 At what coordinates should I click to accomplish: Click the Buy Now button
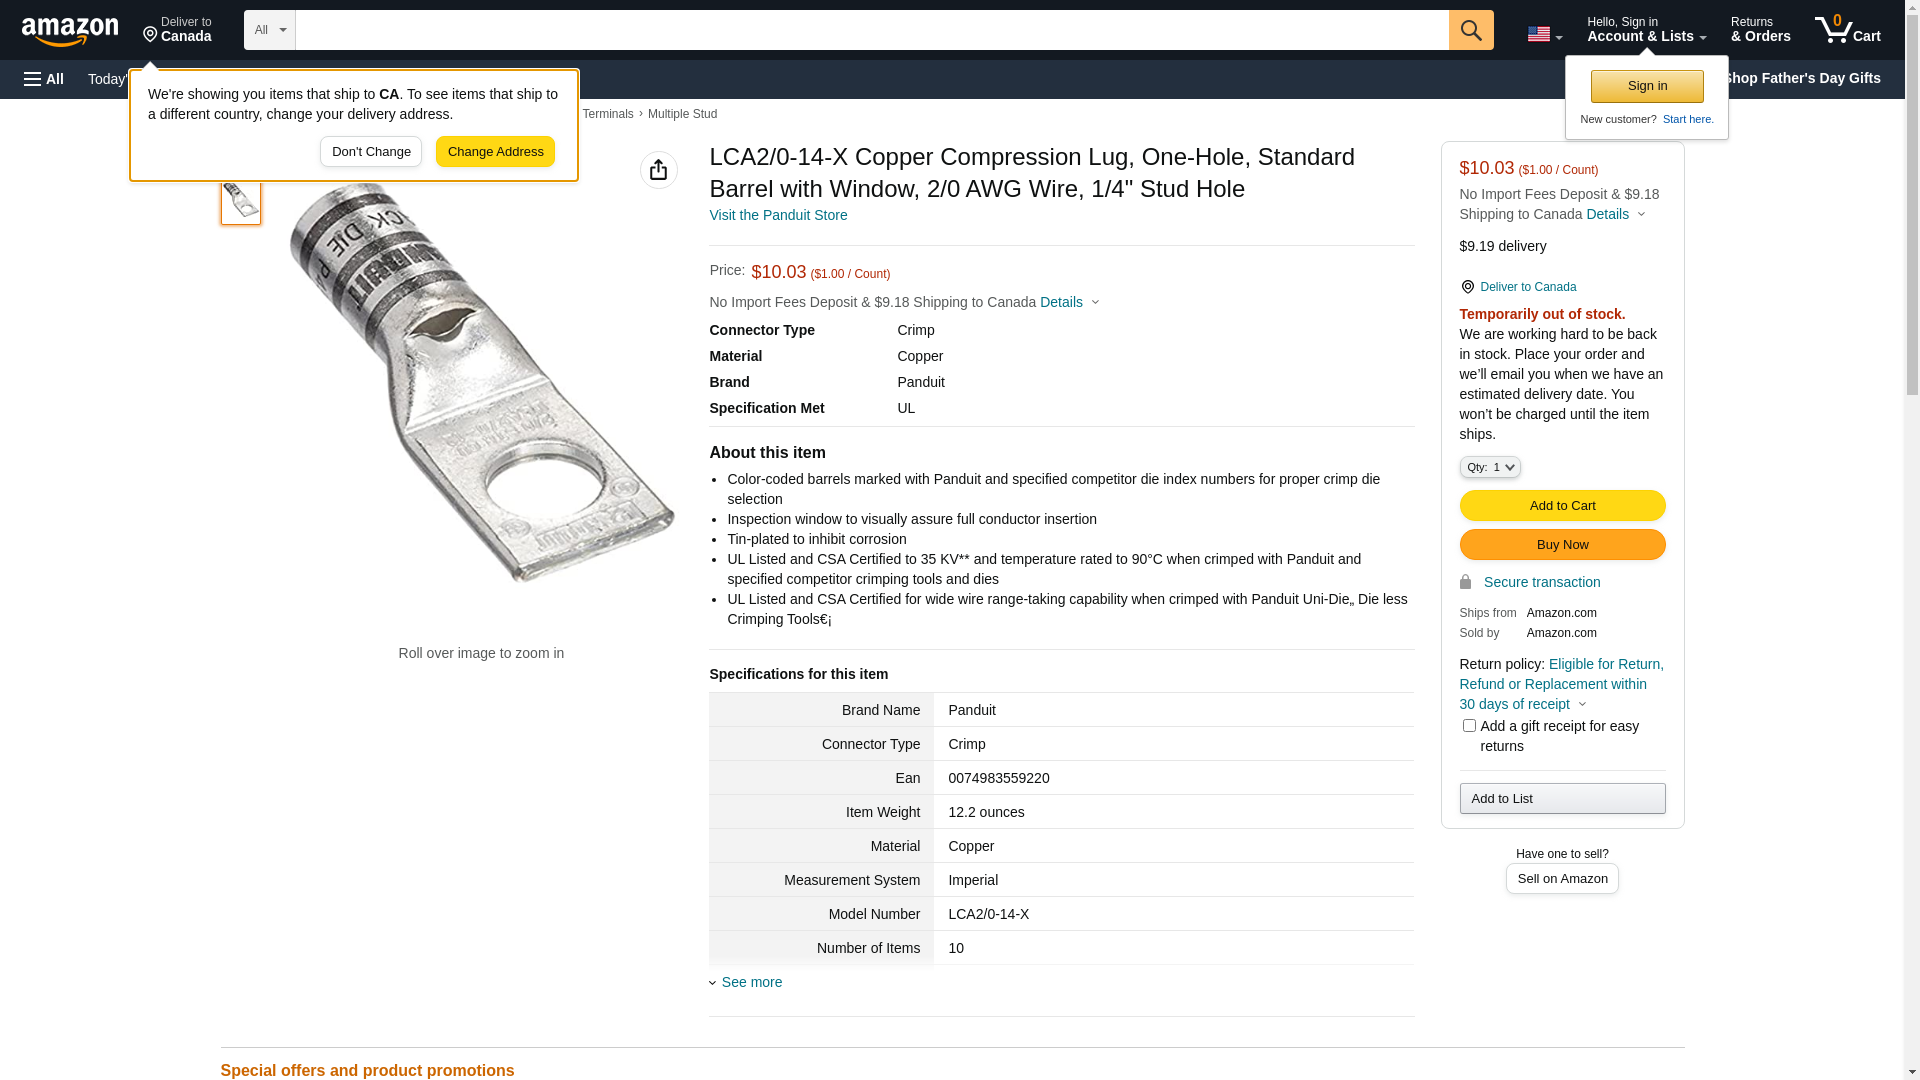[1561, 544]
